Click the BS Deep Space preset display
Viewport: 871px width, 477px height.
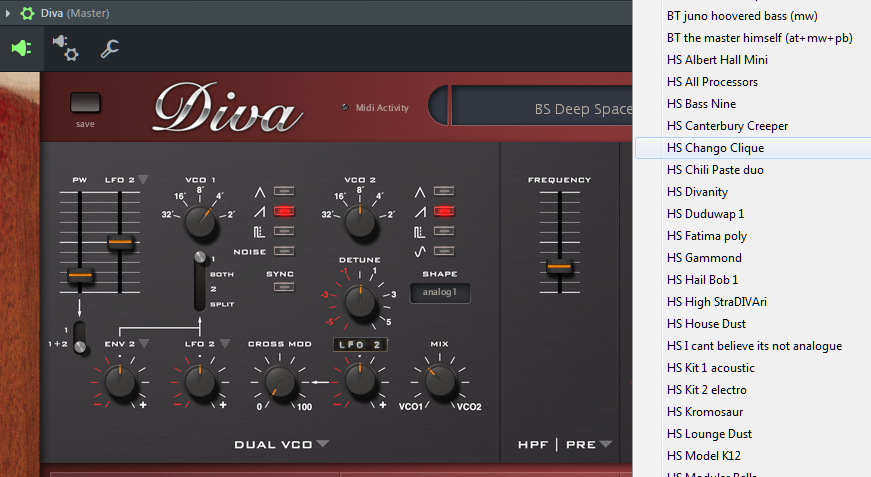pyautogui.click(x=542, y=108)
